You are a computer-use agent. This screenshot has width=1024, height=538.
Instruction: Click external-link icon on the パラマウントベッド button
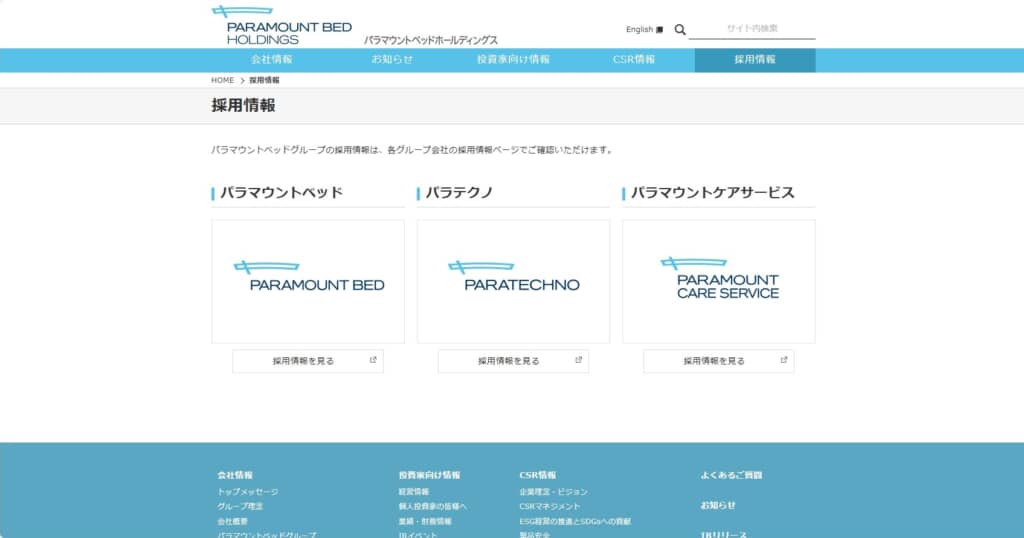373,360
